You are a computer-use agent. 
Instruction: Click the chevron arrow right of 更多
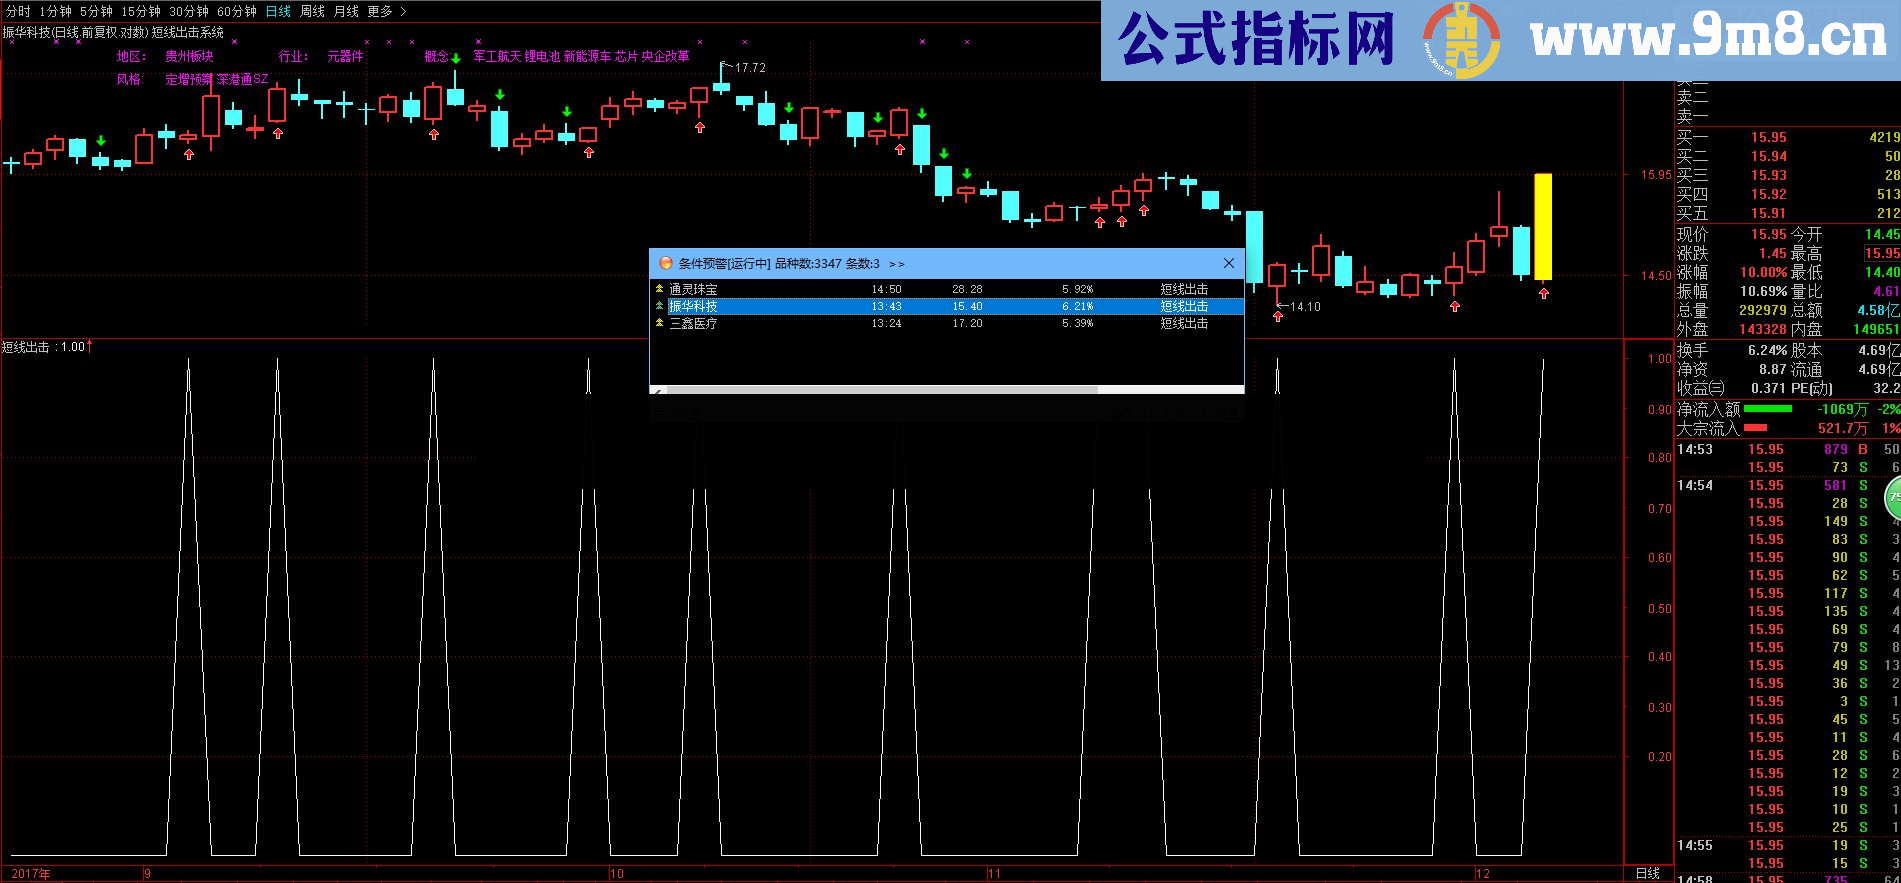(x=403, y=11)
